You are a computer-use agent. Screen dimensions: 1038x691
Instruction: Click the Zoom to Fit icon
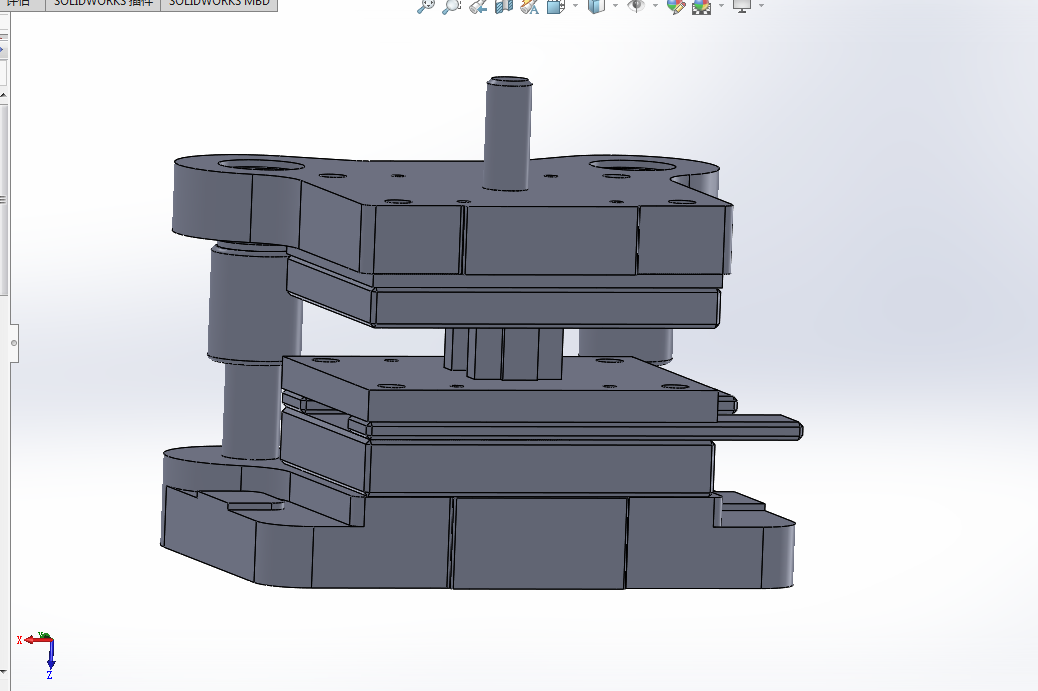point(426,6)
